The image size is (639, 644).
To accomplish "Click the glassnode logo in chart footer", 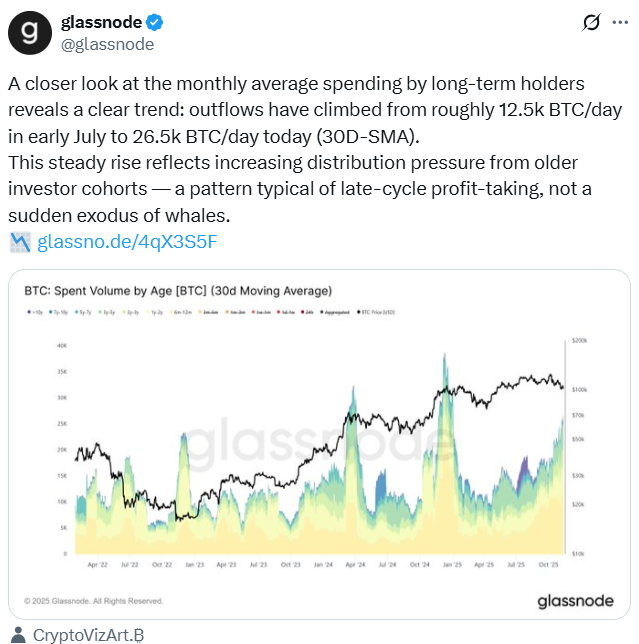I will pos(568,600).
